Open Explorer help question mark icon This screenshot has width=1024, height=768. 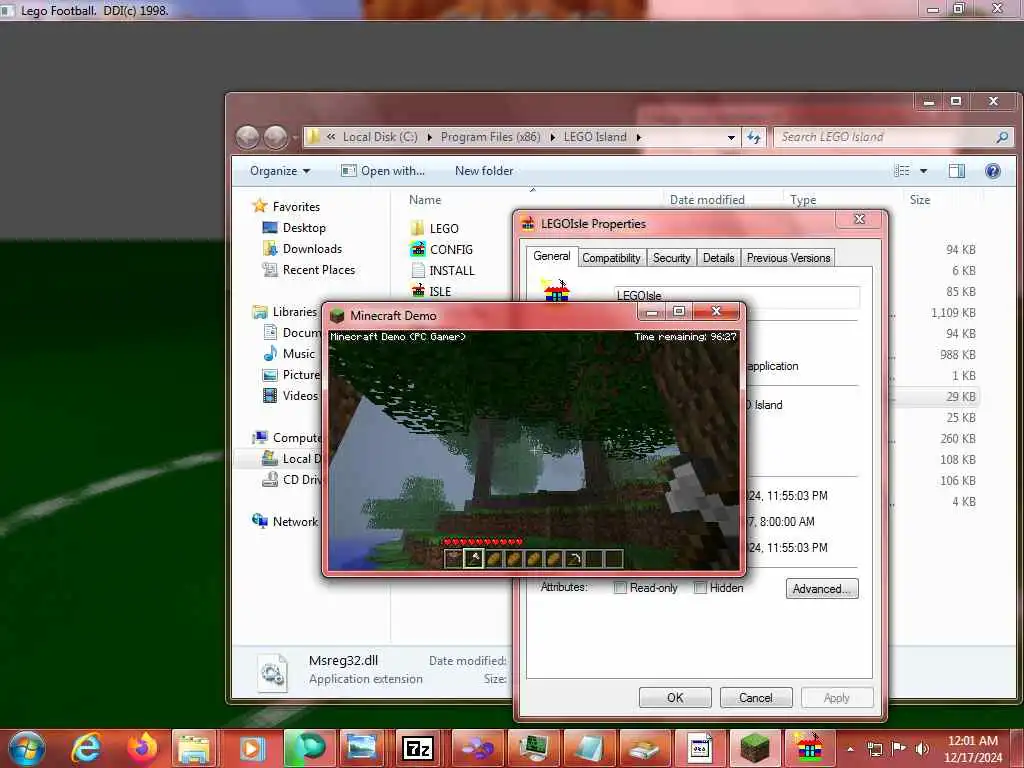pyautogui.click(x=993, y=171)
